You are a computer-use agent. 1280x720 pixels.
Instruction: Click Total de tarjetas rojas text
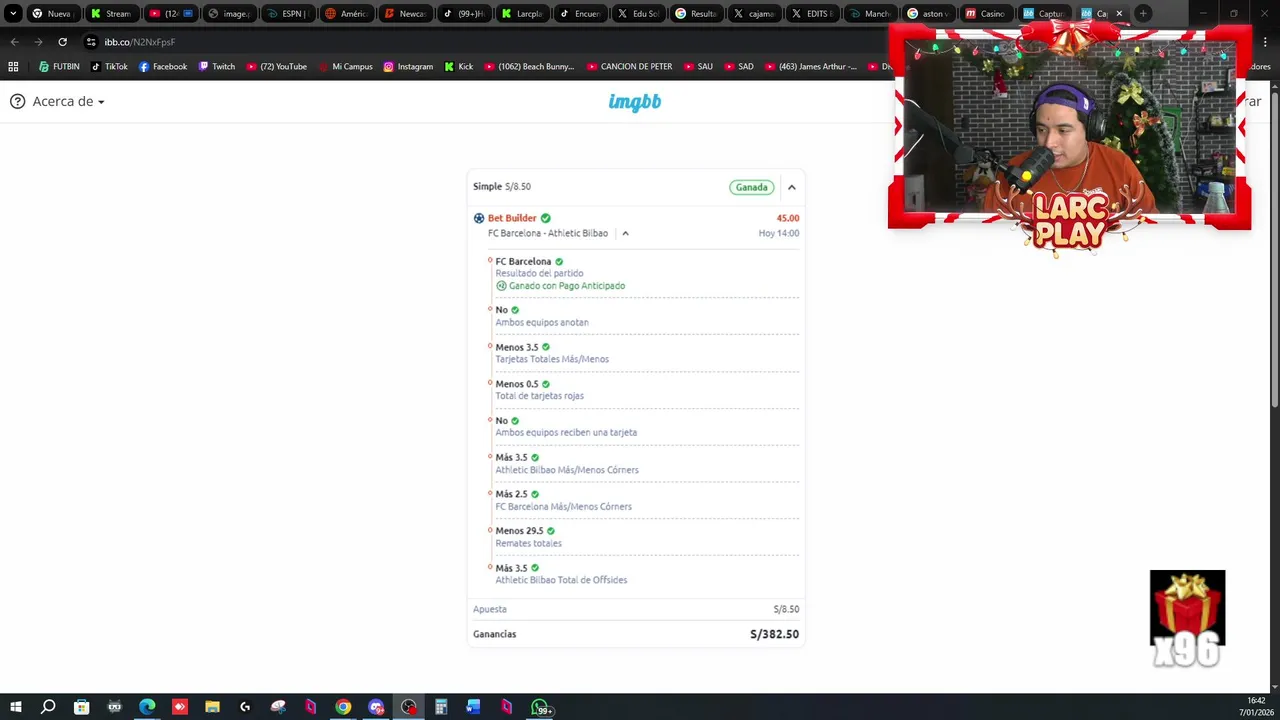pyautogui.click(x=540, y=396)
